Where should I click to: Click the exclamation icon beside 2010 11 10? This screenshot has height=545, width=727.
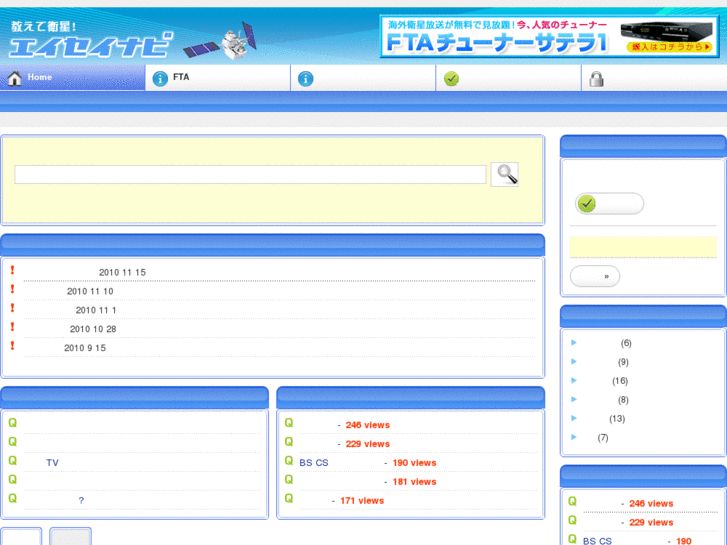13,289
